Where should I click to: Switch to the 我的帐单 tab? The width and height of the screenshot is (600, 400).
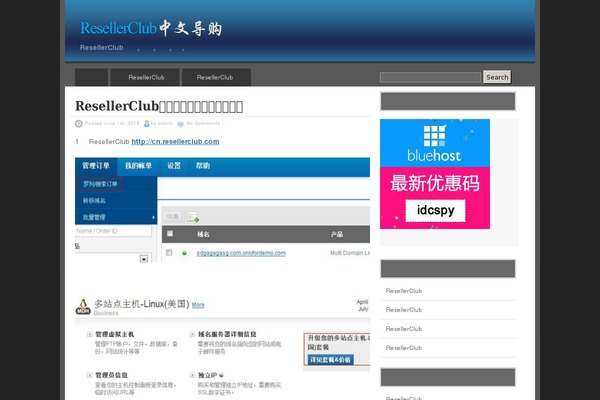click(138, 166)
